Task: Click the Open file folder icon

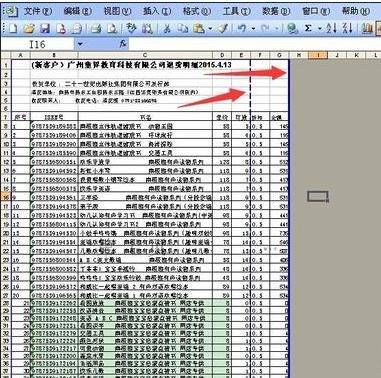Action: pos(29,29)
